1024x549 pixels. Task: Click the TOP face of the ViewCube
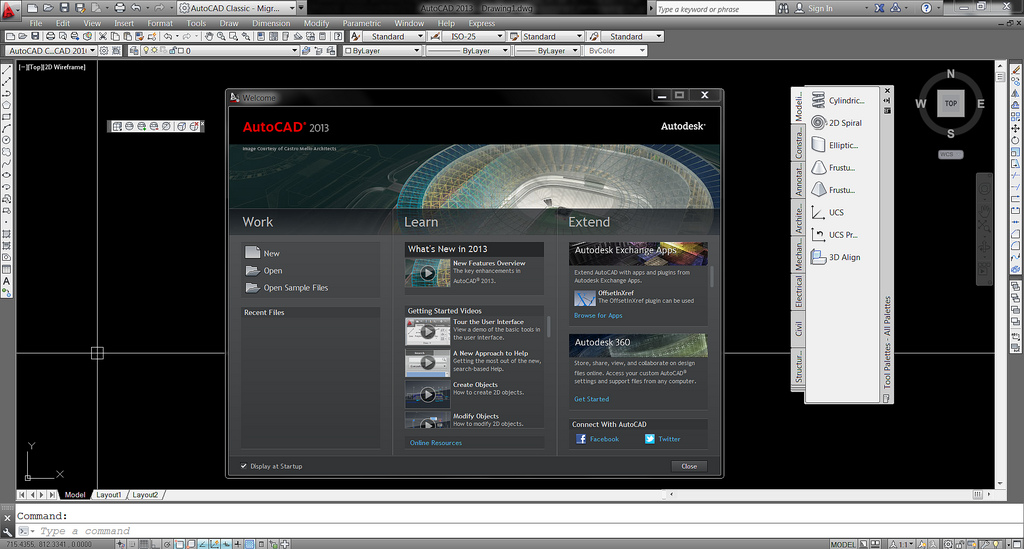pyautogui.click(x=951, y=103)
